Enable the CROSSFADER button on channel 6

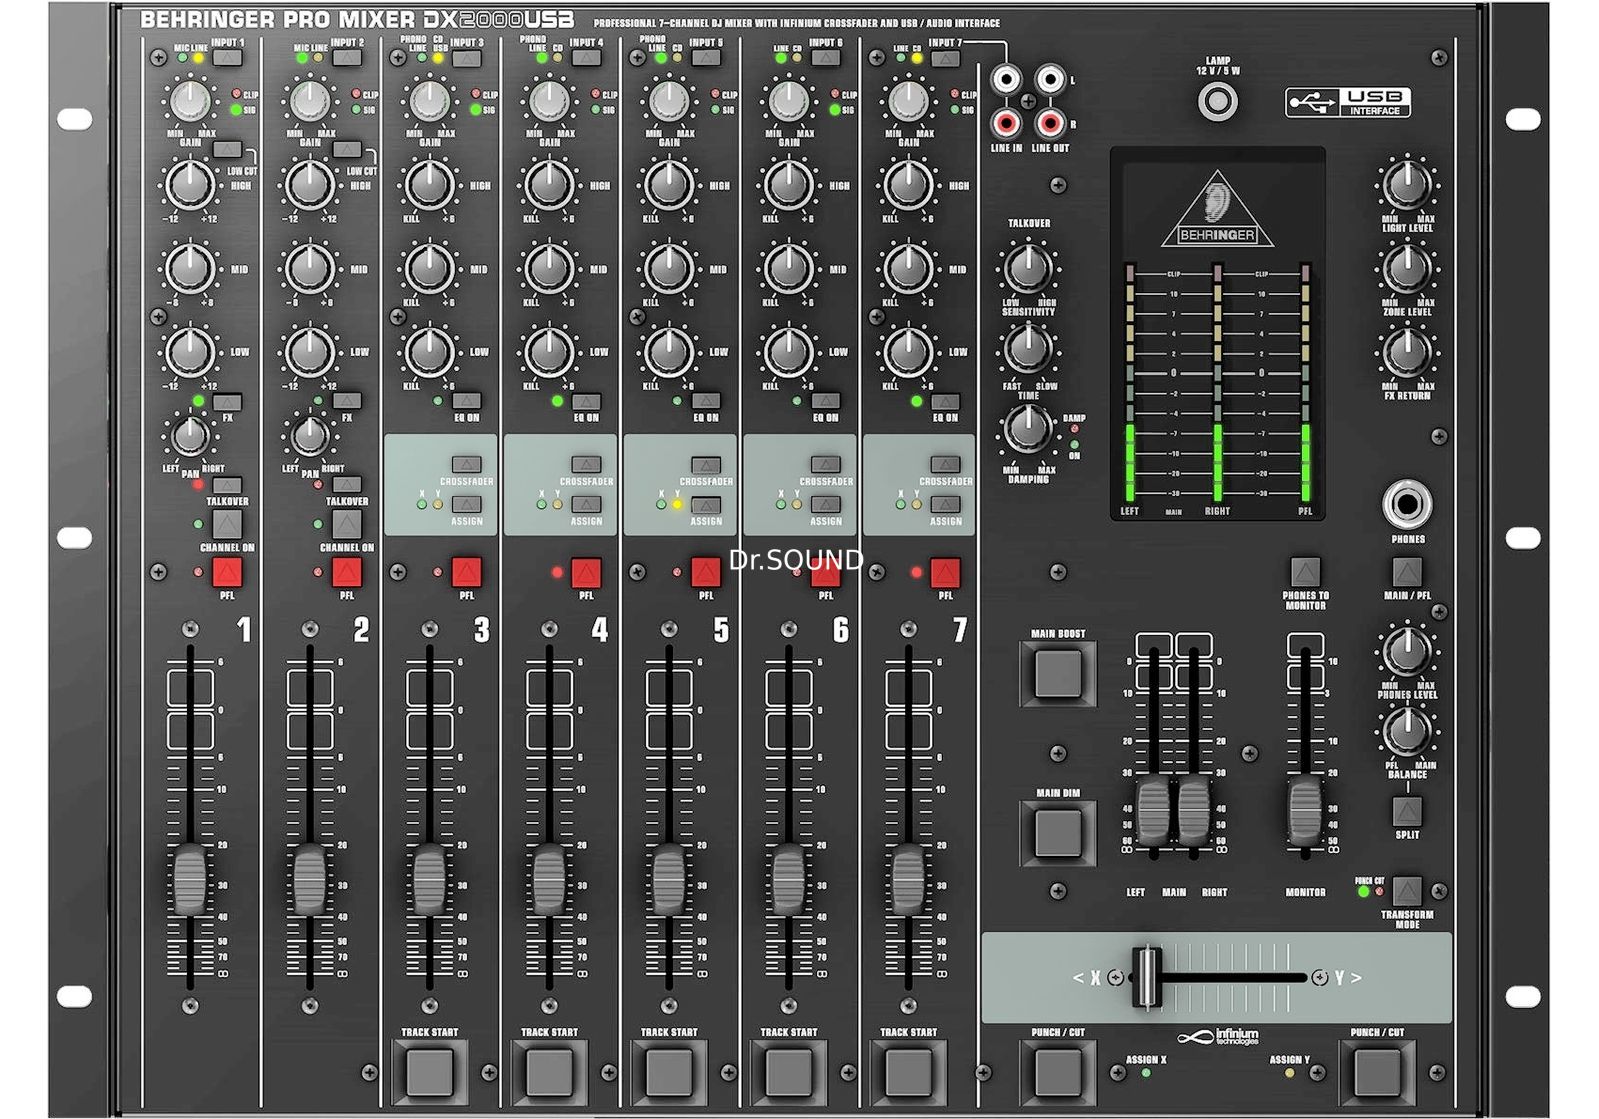click(825, 465)
